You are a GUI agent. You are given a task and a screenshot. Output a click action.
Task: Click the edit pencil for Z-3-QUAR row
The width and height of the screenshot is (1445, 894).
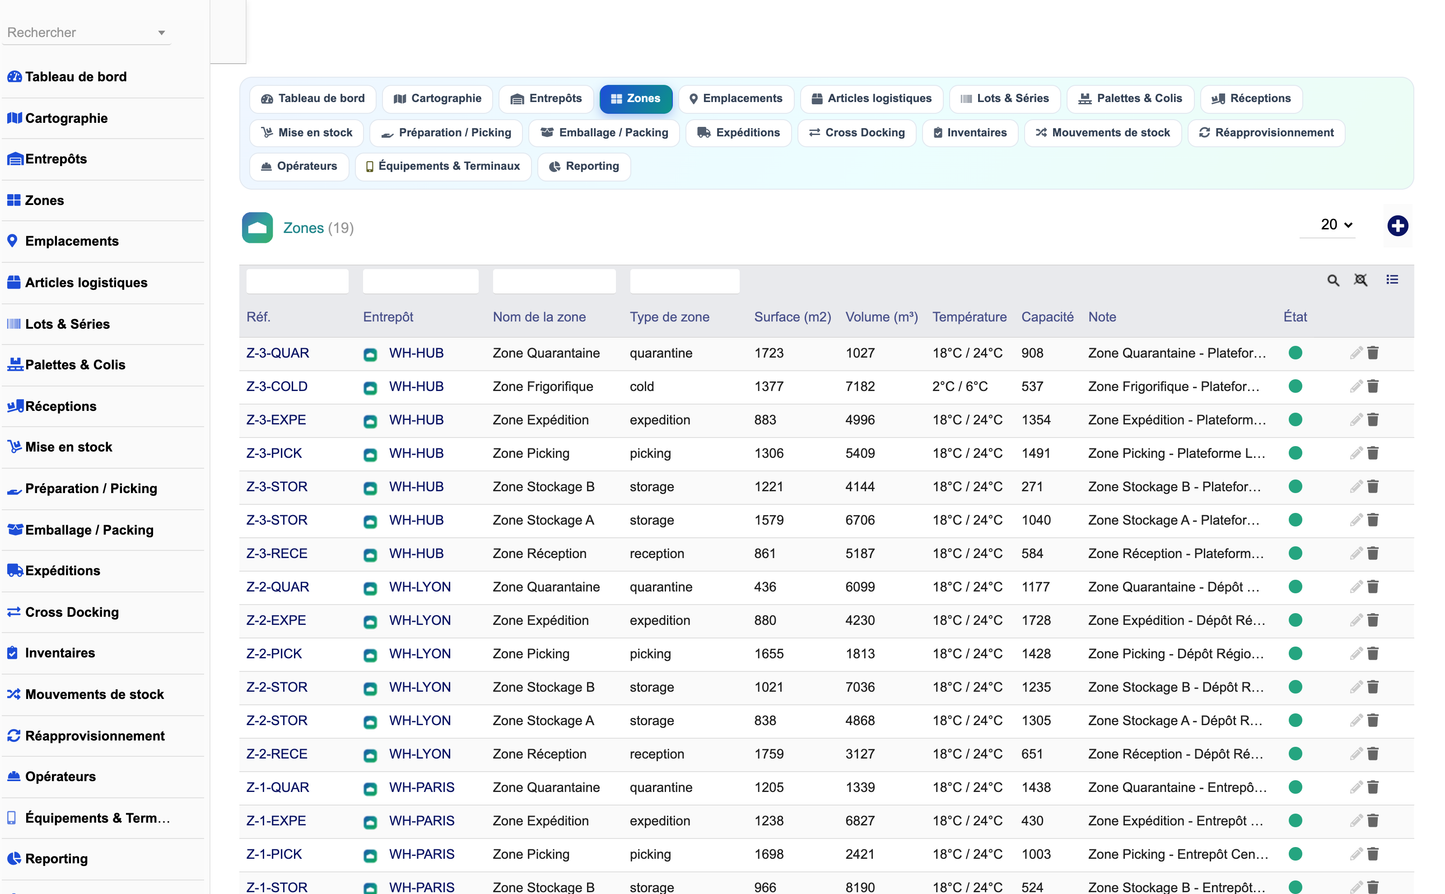1356,353
